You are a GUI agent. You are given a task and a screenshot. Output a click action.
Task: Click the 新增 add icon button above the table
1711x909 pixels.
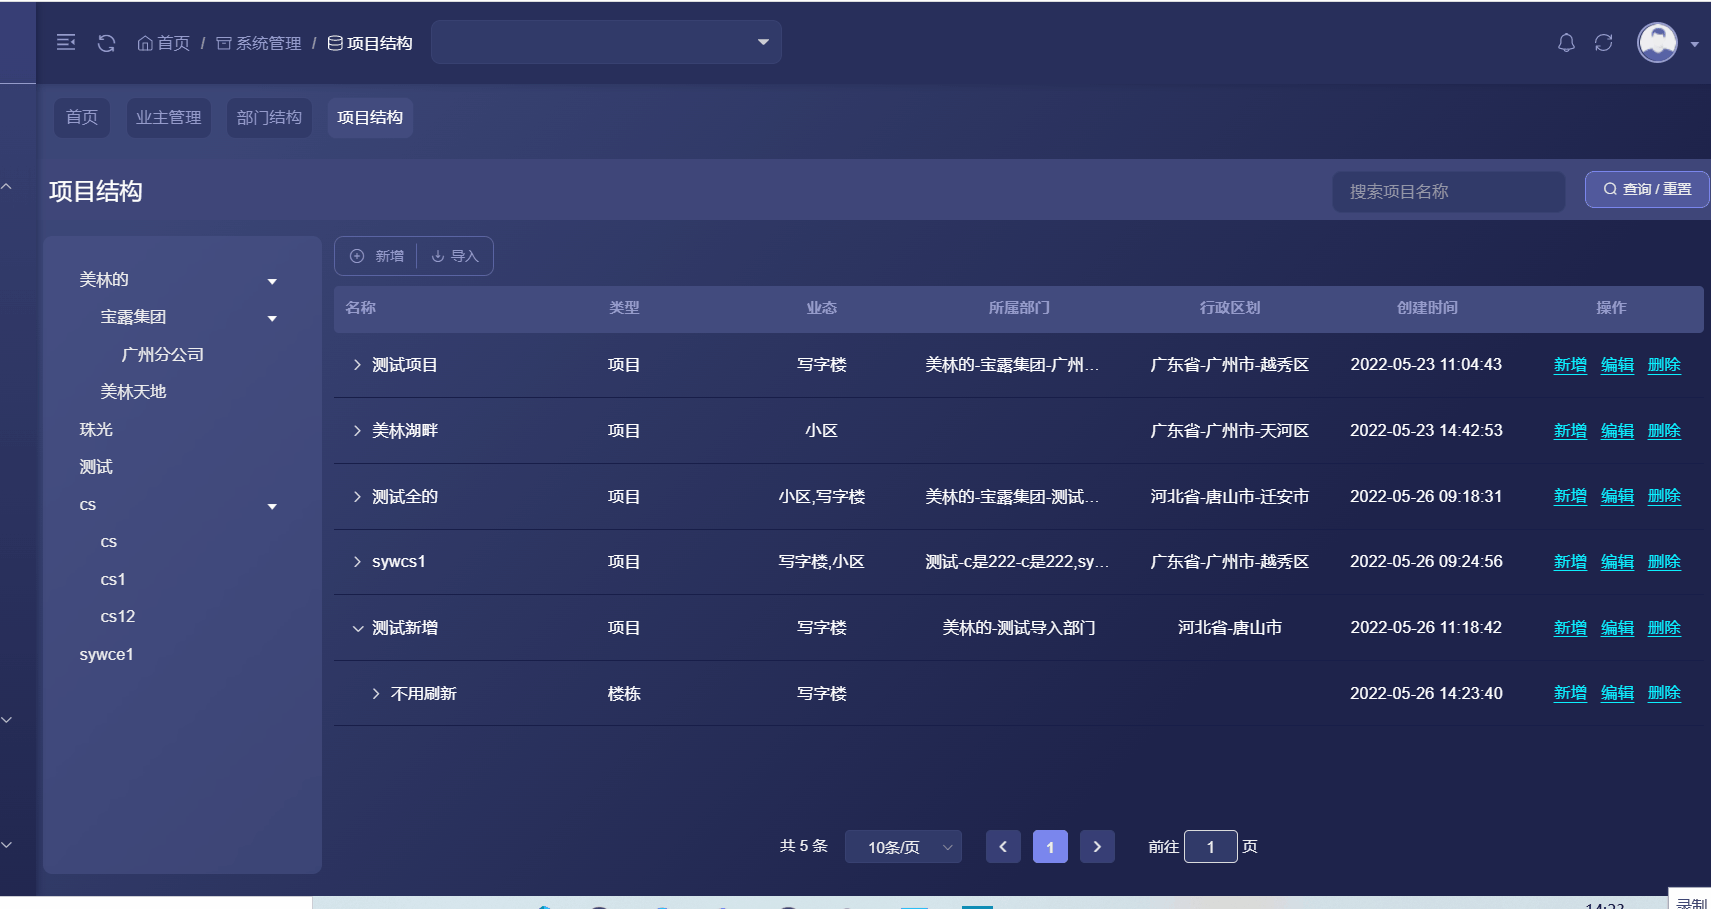(357, 255)
